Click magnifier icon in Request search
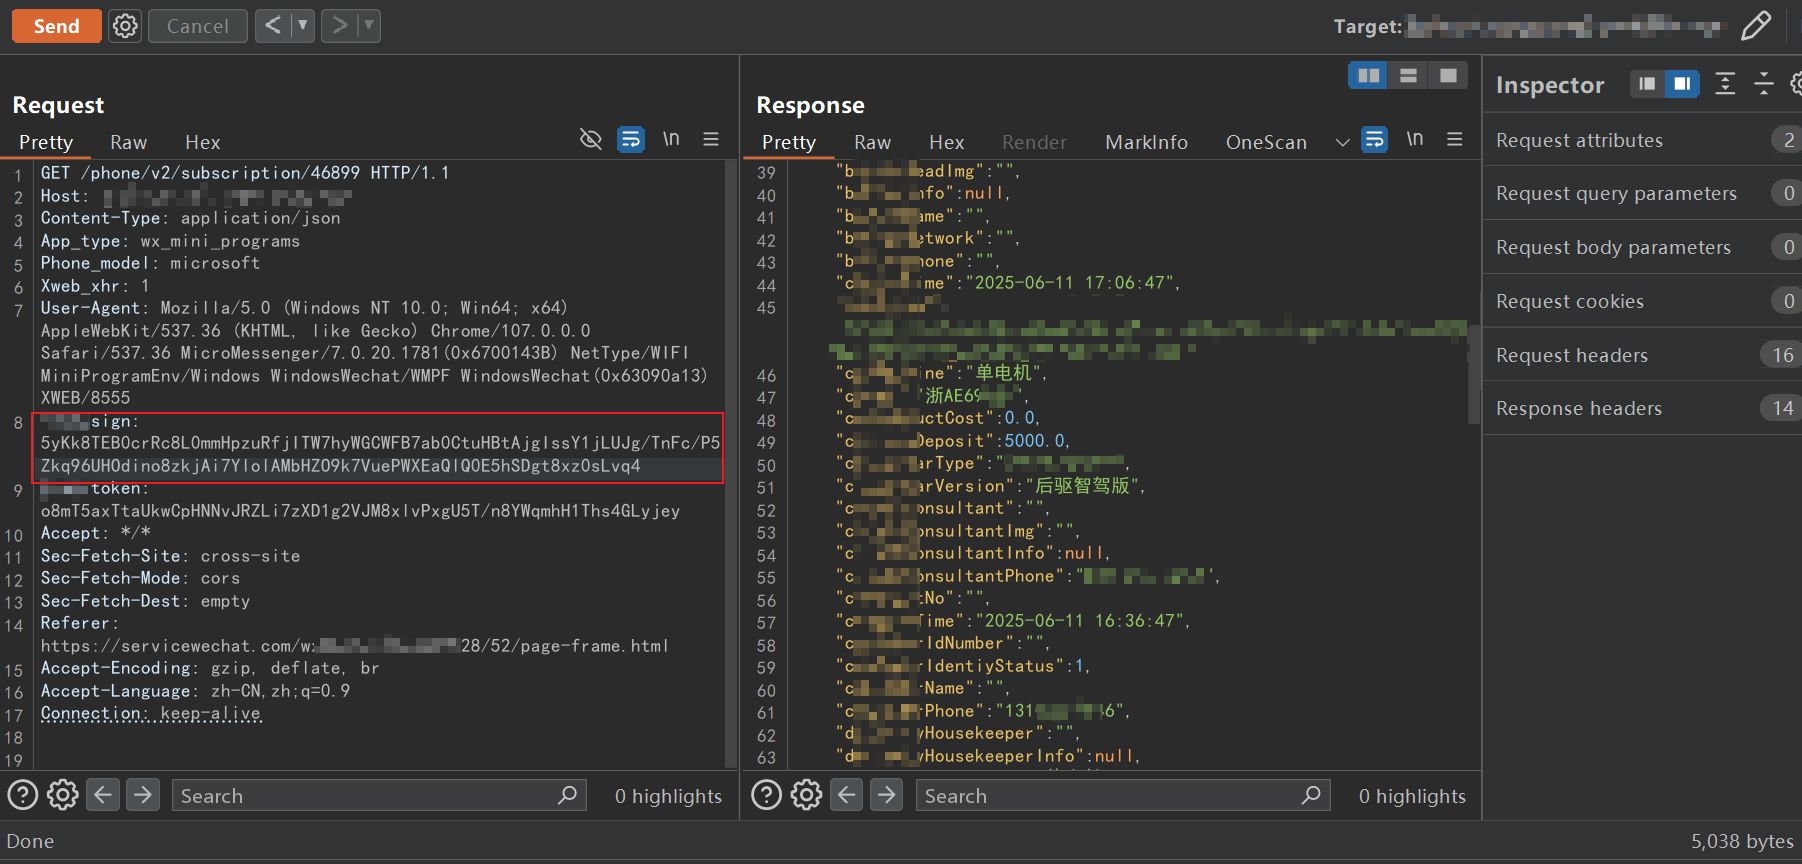Image resolution: width=1802 pixels, height=864 pixels. tap(568, 795)
